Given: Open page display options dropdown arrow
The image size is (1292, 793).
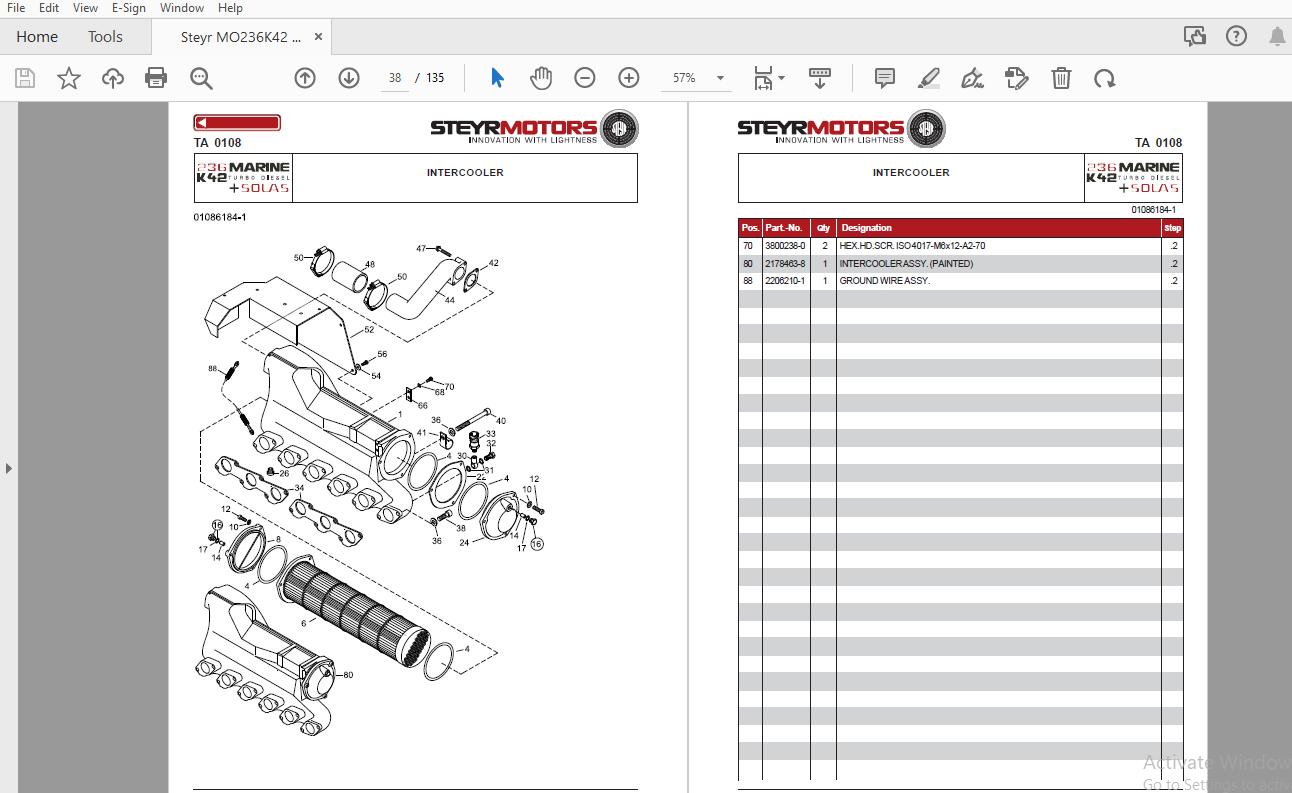Looking at the screenshot, I should (x=782, y=78).
